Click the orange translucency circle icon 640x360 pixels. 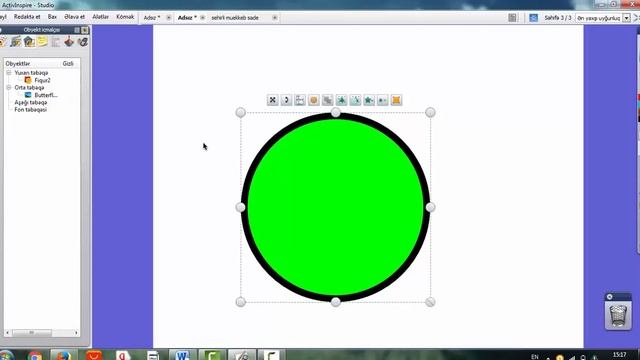coord(313,100)
